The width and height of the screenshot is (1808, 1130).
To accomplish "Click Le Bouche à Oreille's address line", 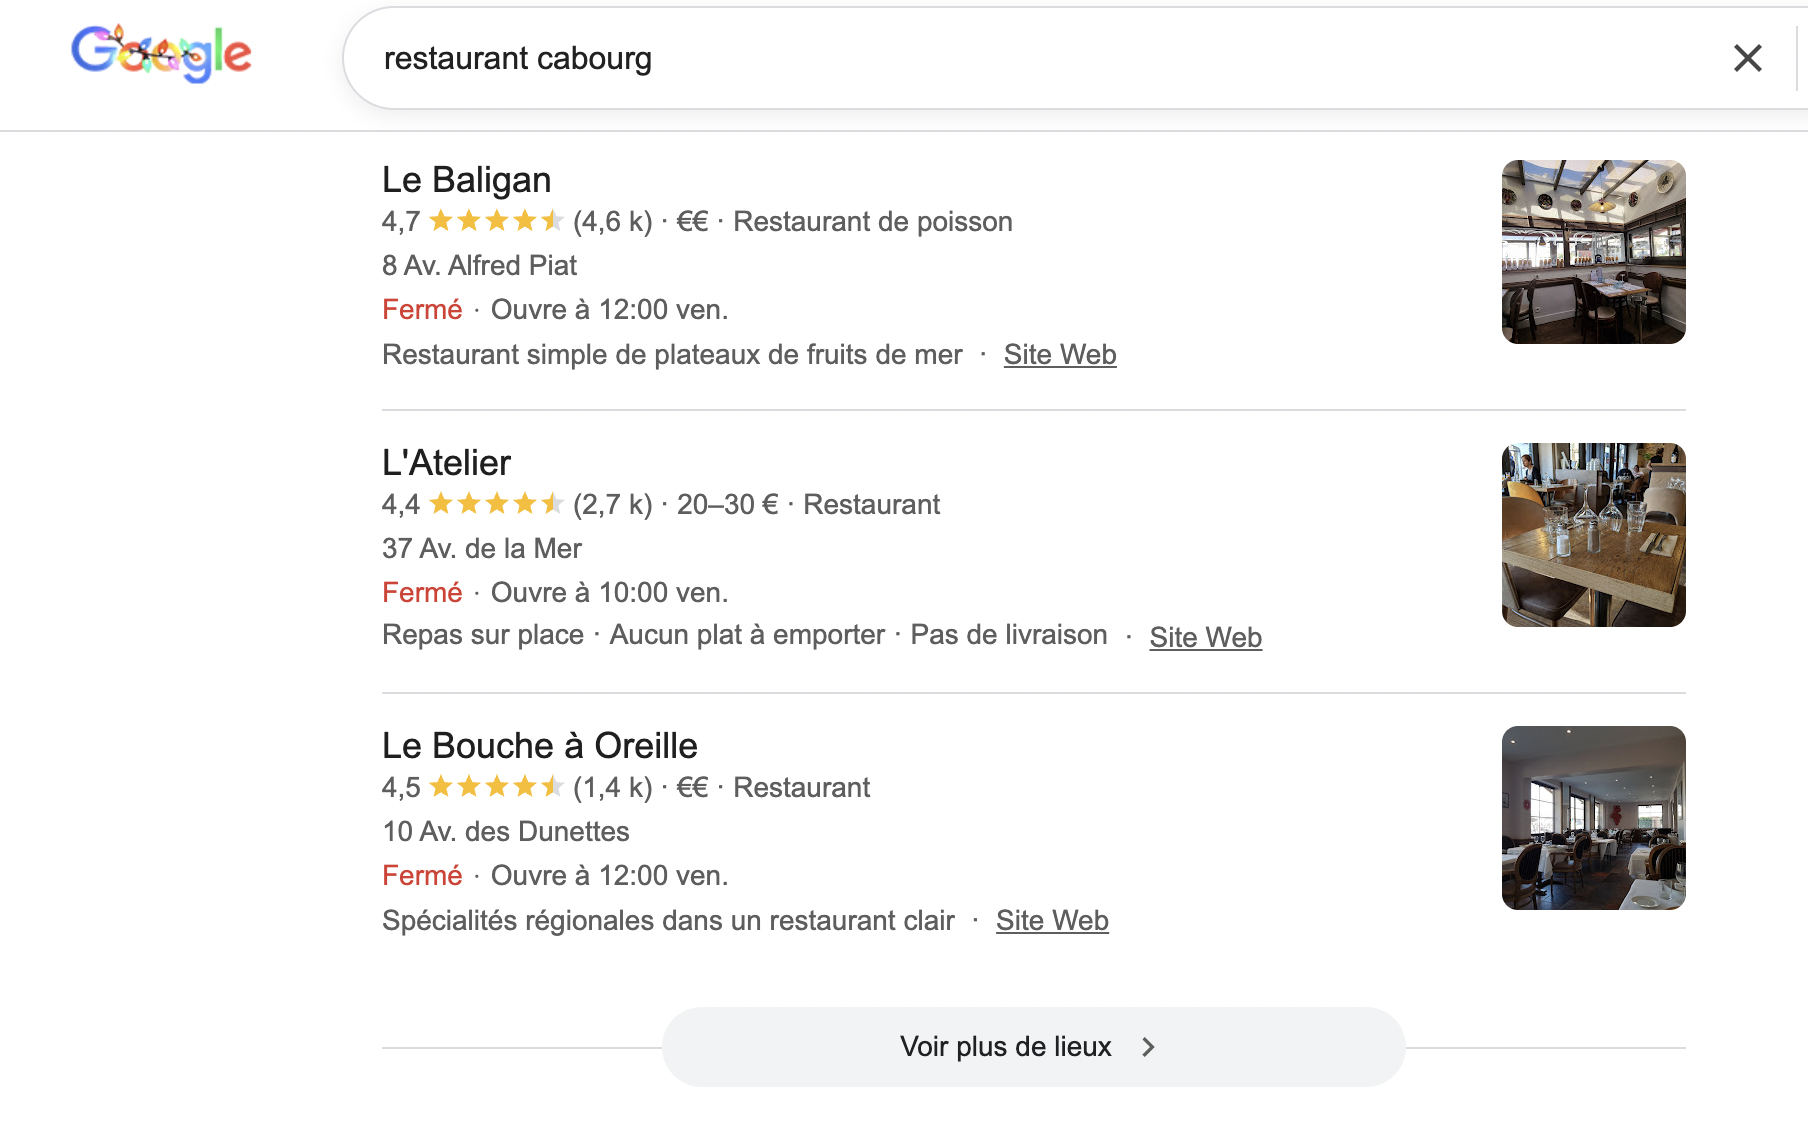I will coord(505,832).
